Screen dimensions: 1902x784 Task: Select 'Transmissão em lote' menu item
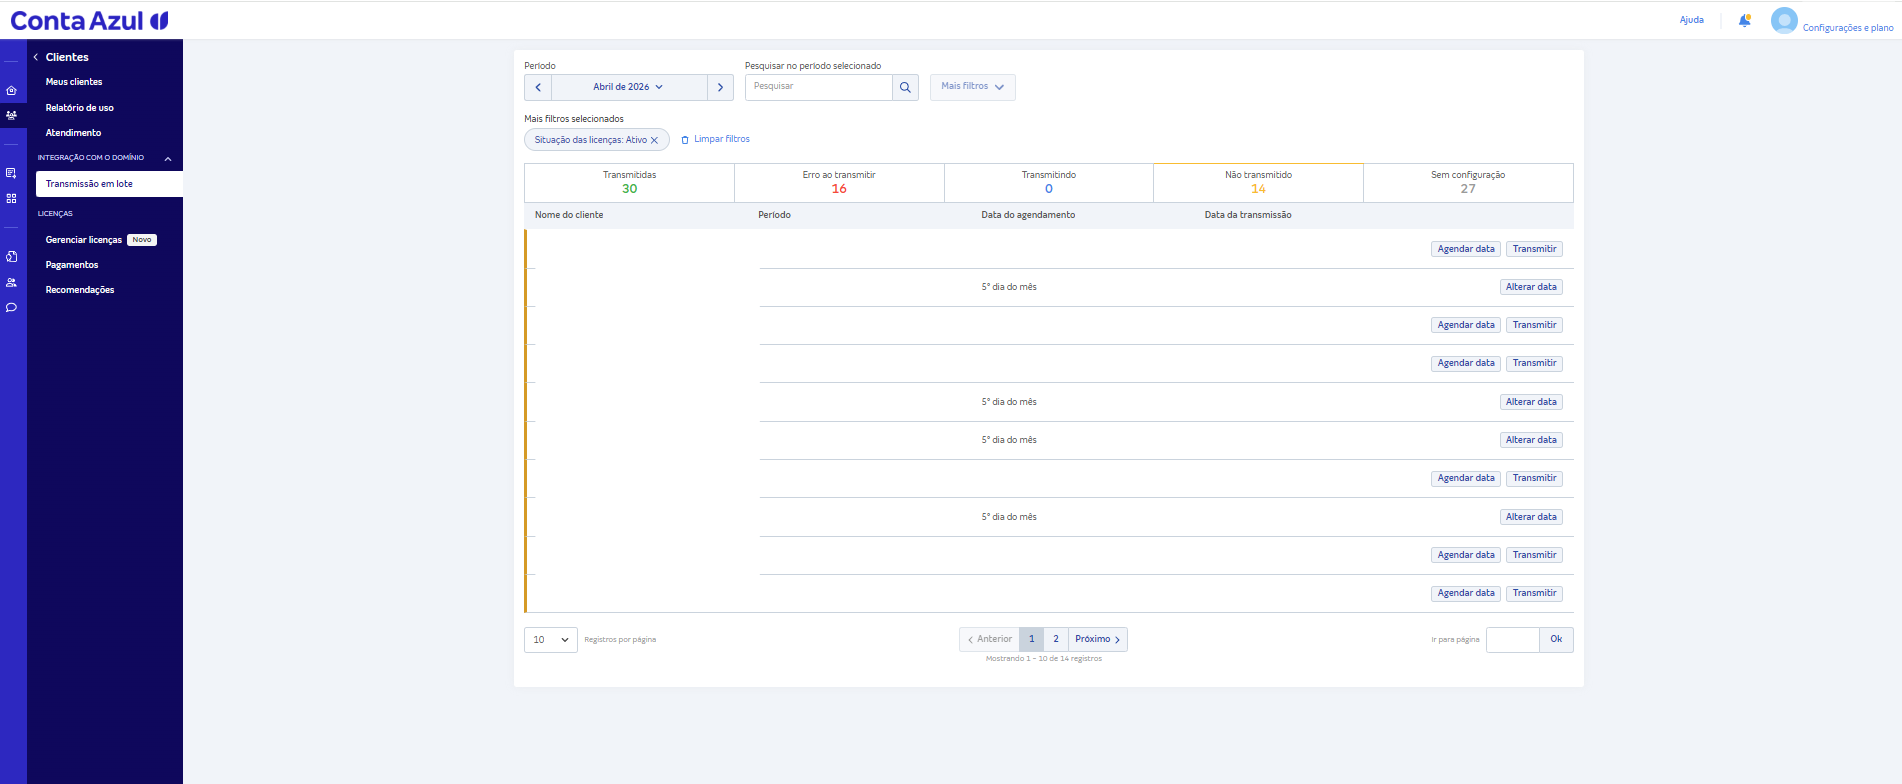(x=109, y=184)
